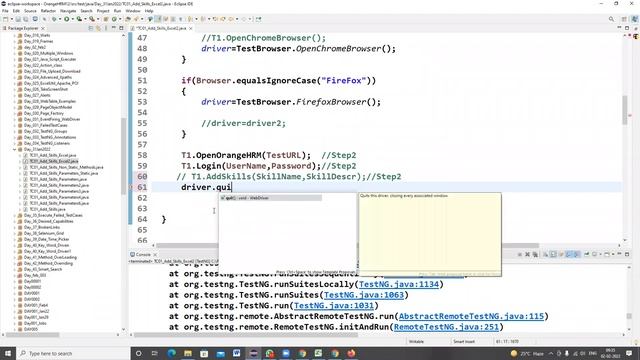Open the Run button dropdown arrow
This screenshot has width=640, height=360.
click(72, 19)
